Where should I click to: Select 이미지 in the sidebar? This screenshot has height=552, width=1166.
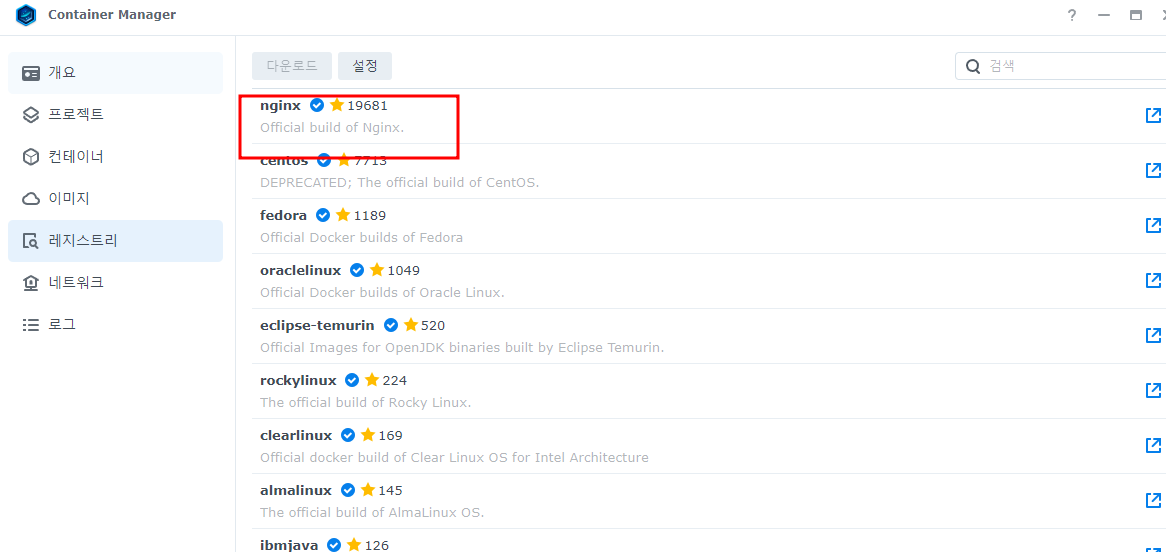(x=115, y=199)
